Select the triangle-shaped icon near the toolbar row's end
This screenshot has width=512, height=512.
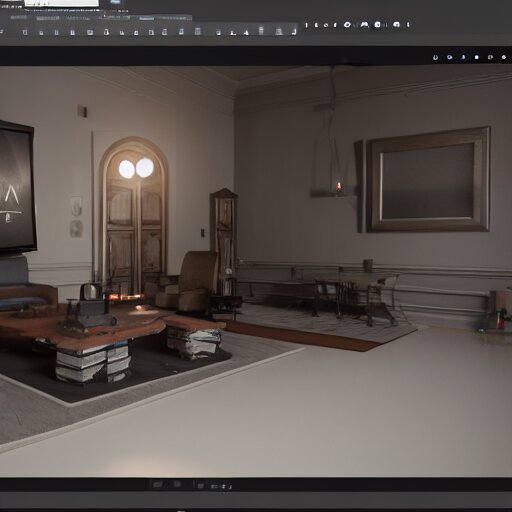pos(246,32)
